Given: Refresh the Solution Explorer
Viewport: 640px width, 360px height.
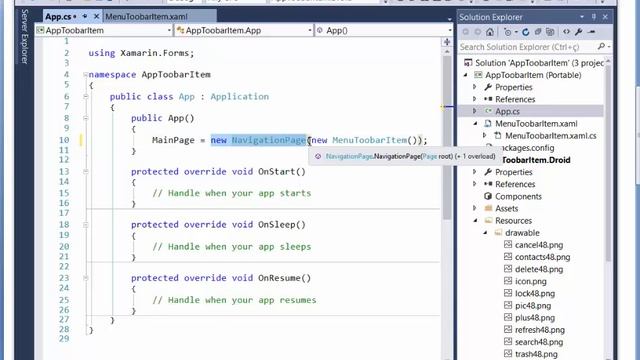Looking at the screenshot, I should tap(526, 32).
